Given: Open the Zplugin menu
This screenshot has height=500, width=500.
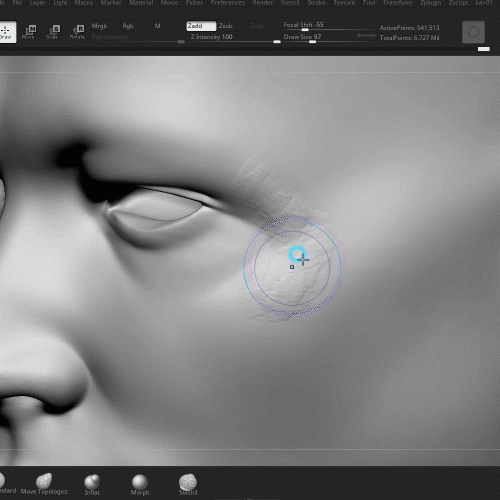Looking at the screenshot, I should click(x=431, y=3).
